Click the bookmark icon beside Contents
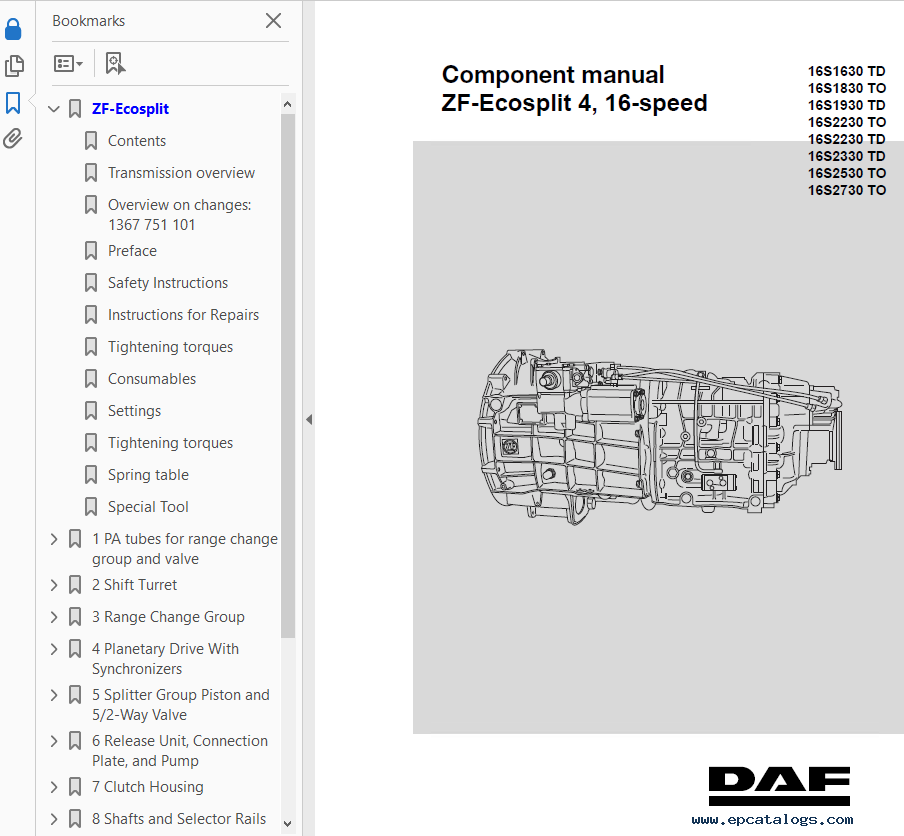Image resolution: width=904 pixels, height=836 pixels. (x=91, y=141)
